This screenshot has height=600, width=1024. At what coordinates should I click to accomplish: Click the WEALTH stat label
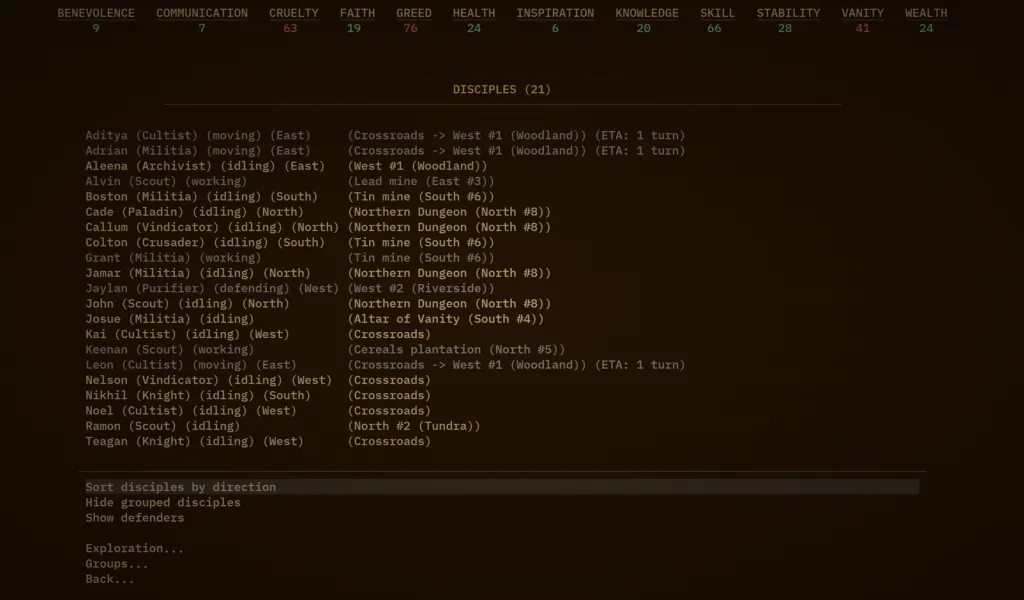(926, 13)
